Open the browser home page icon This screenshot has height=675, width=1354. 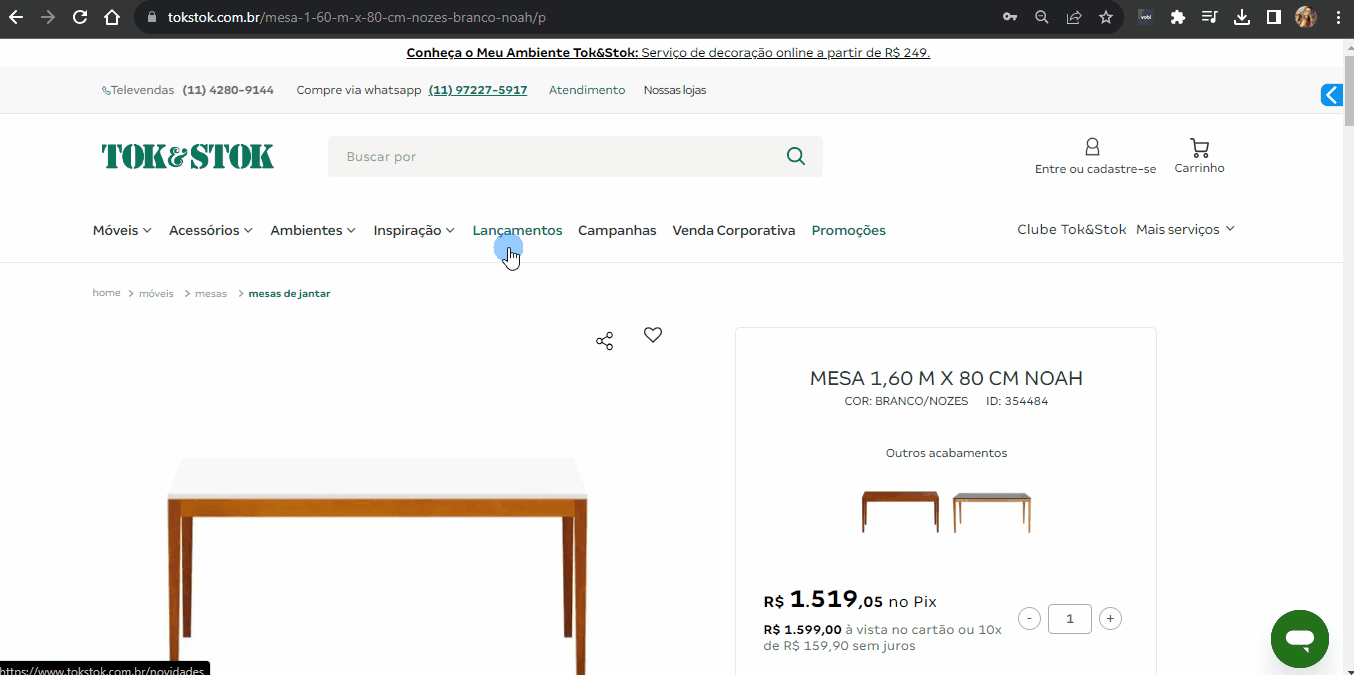[x=112, y=17]
